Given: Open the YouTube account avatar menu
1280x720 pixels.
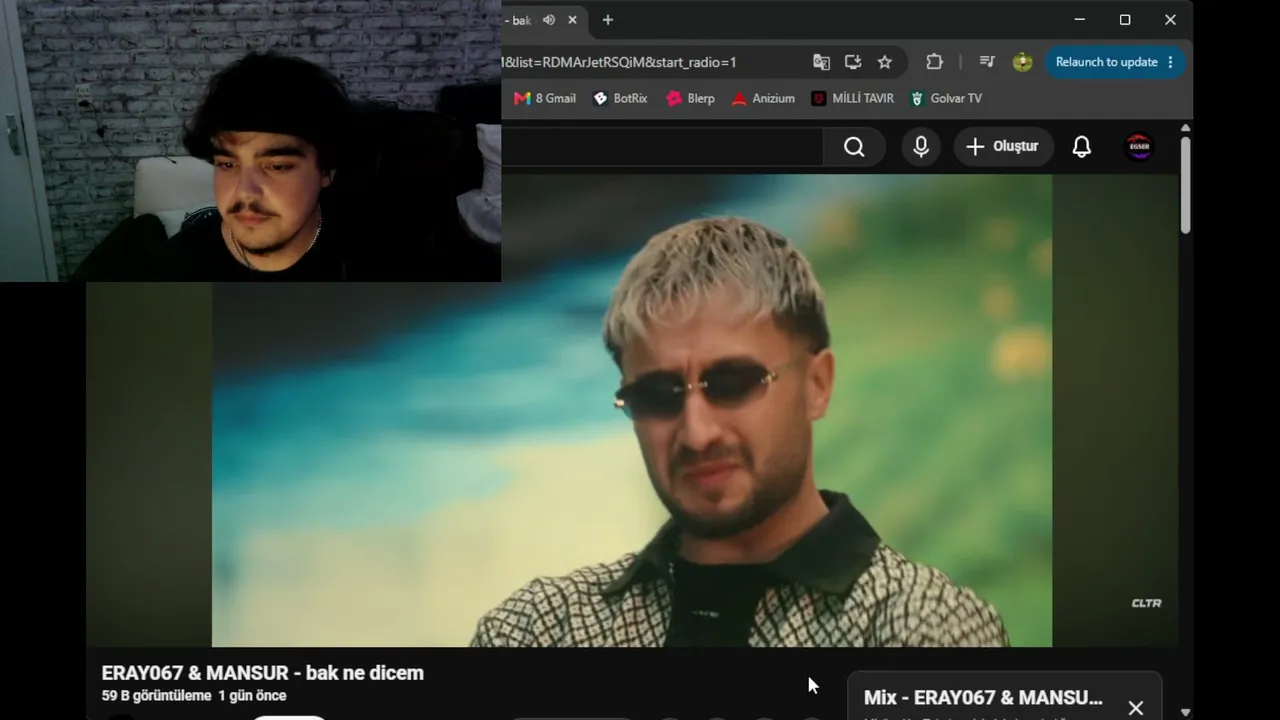Looking at the screenshot, I should [1139, 147].
